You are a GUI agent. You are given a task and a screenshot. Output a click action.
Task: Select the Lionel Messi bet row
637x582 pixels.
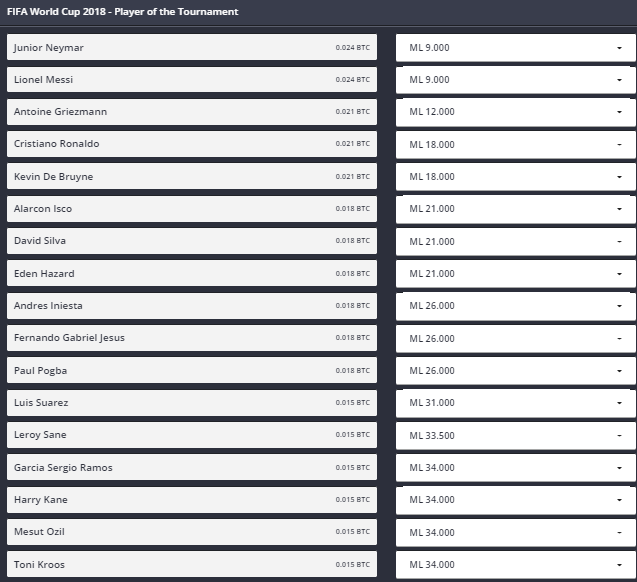pyautogui.click(x=192, y=80)
